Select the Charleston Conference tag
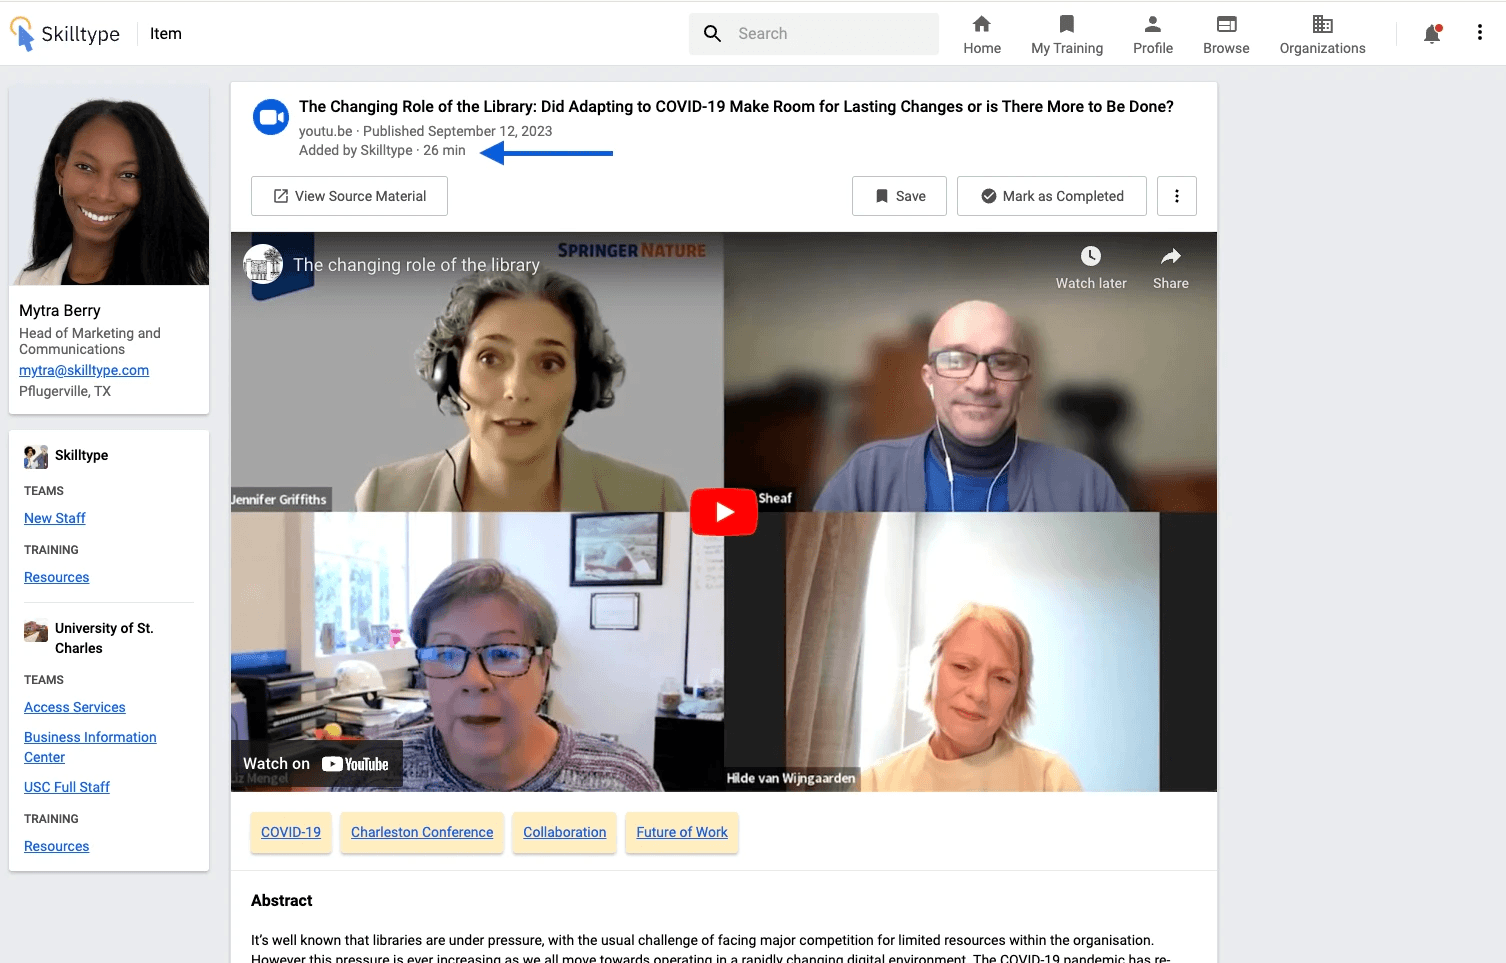This screenshot has width=1506, height=963. click(x=422, y=833)
